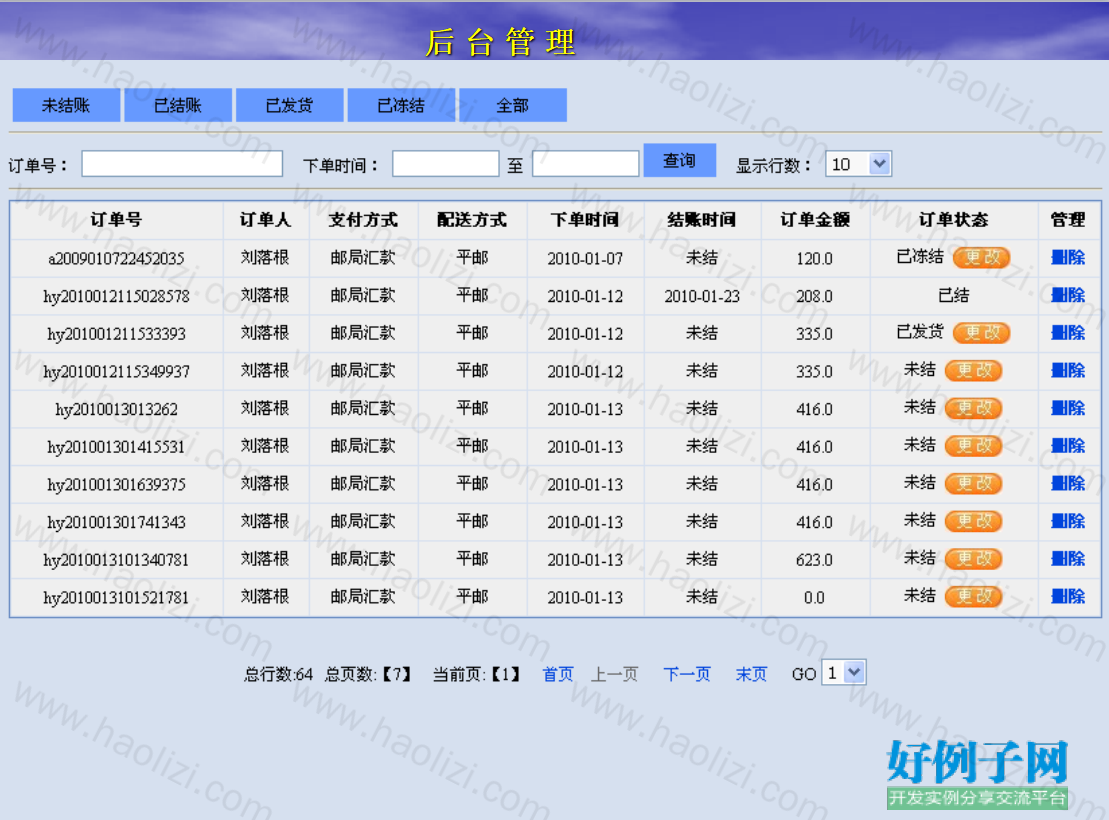
Task: Switch to the 已结账 tab
Action: tap(178, 105)
